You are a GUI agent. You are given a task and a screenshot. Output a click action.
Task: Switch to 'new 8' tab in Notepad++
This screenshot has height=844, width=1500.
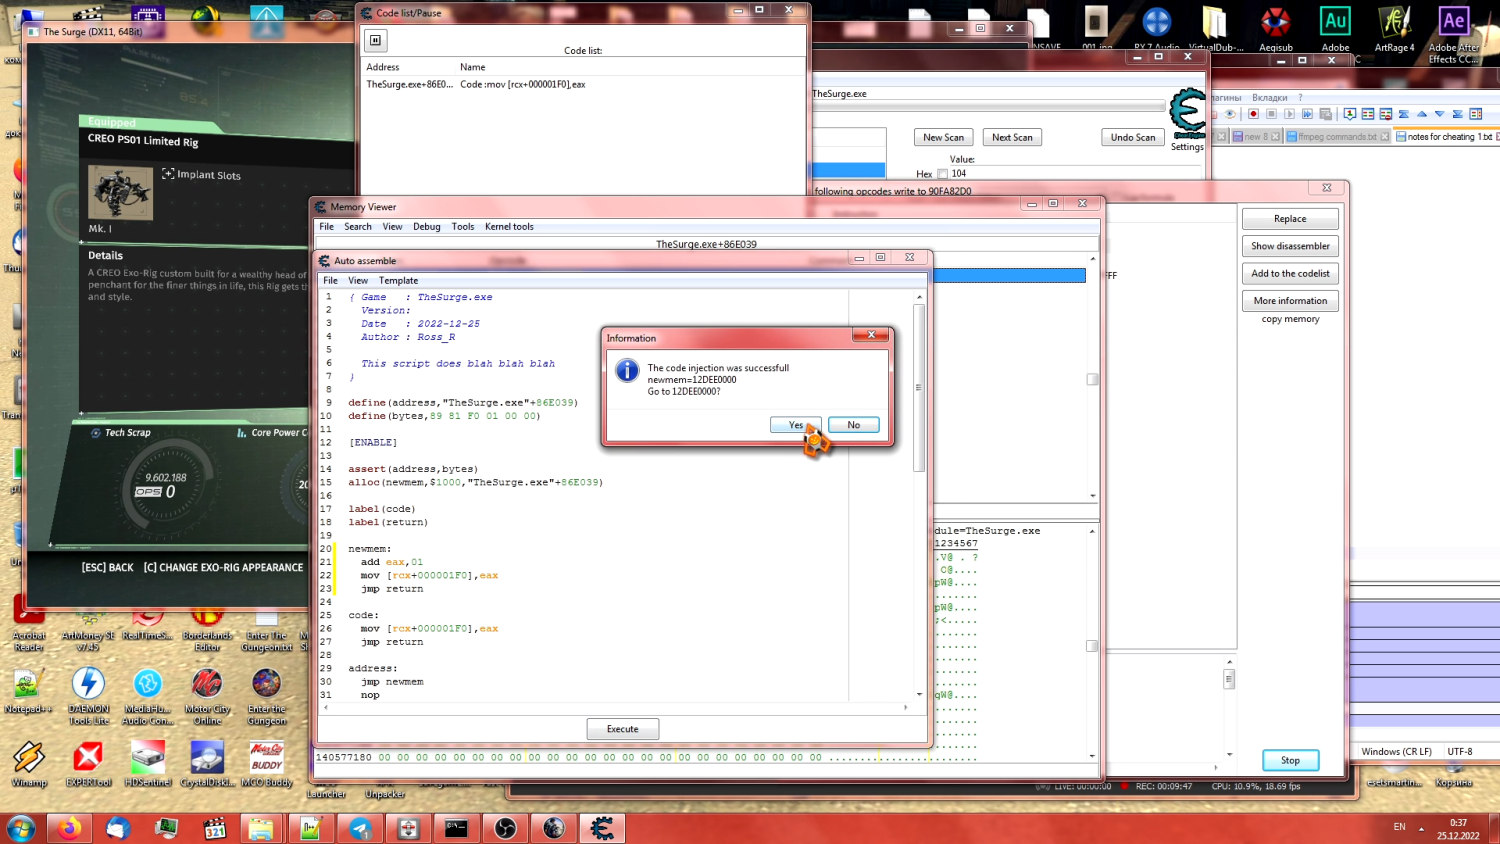click(x=1255, y=137)
